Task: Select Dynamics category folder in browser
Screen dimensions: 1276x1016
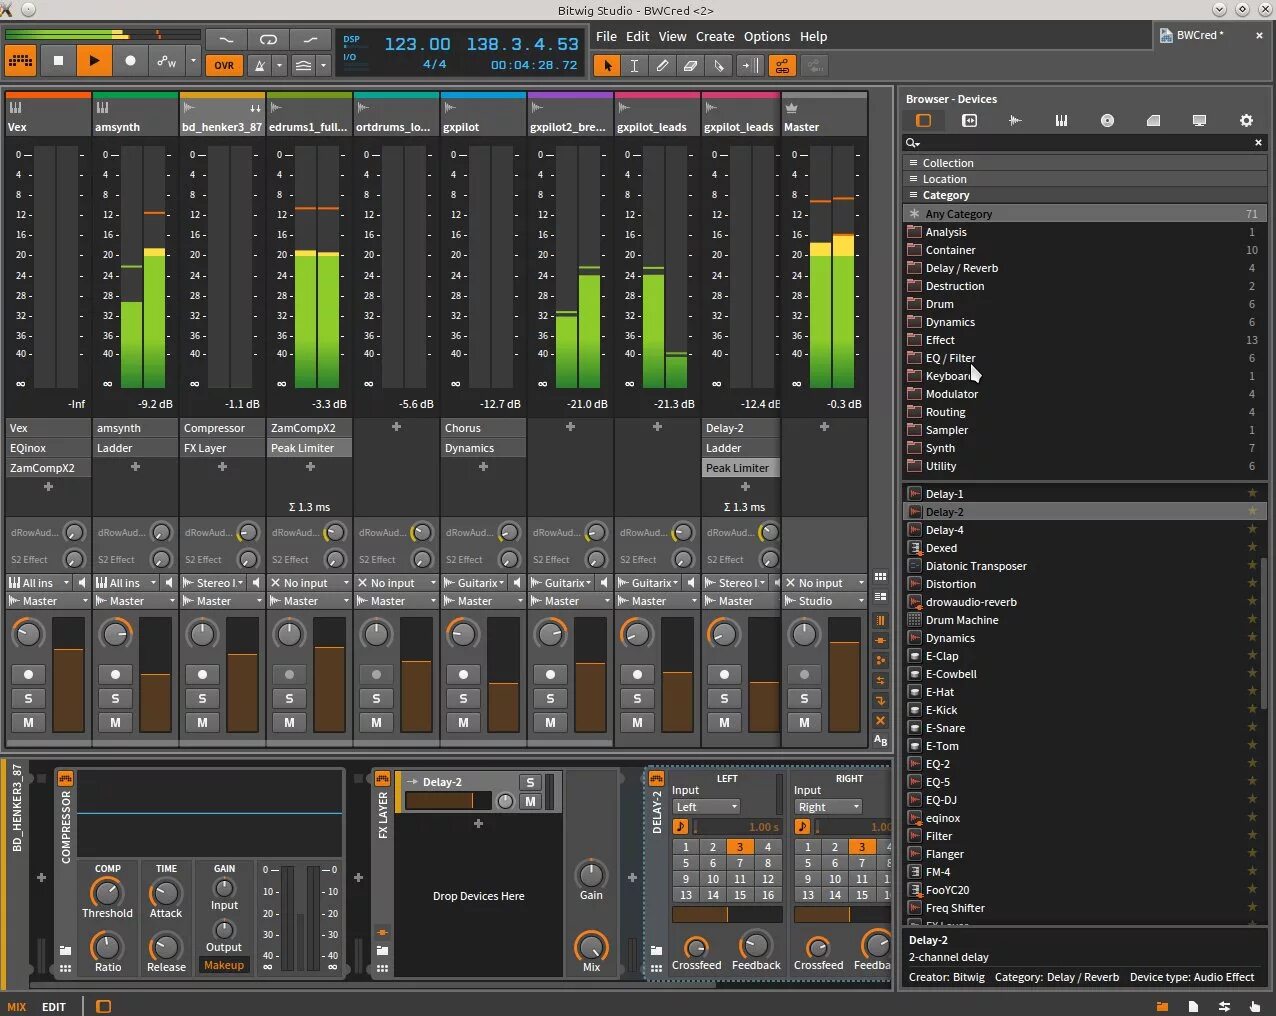Action: click(950, 322)
